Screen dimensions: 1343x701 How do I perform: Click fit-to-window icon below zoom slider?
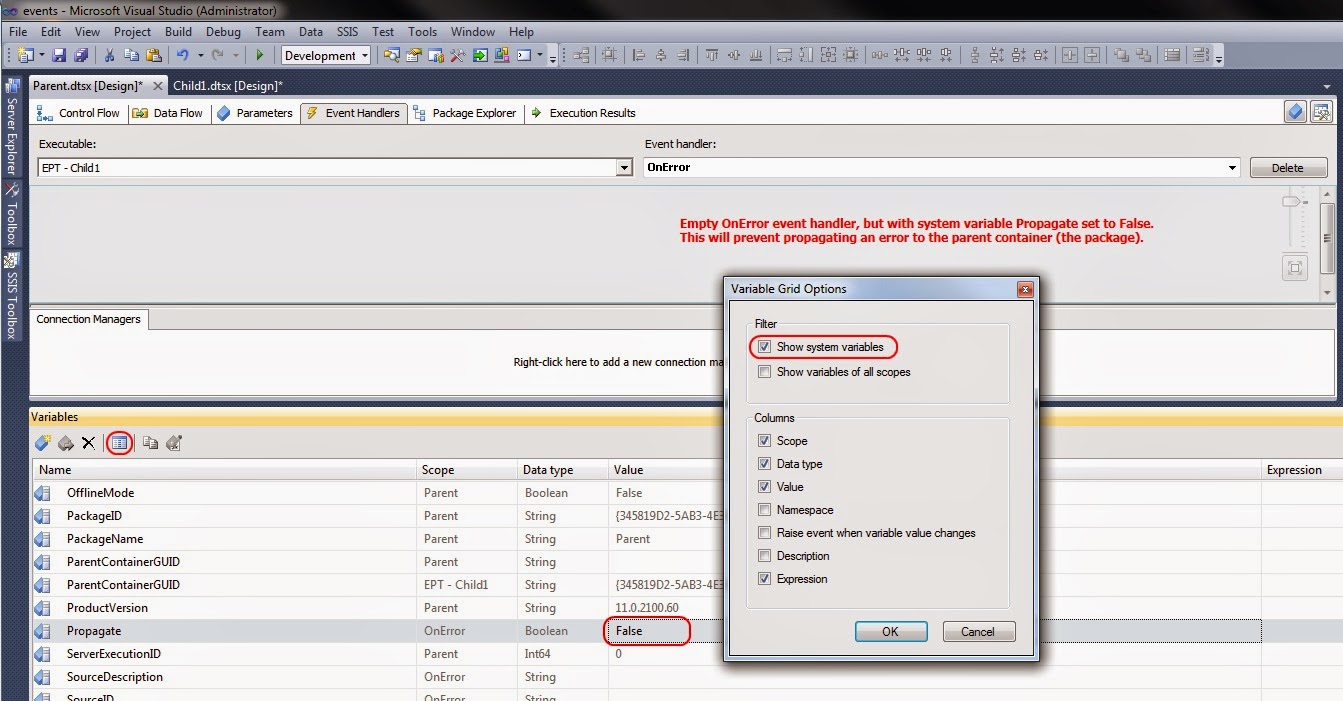pyautogui.click(x=1295, y=267)
